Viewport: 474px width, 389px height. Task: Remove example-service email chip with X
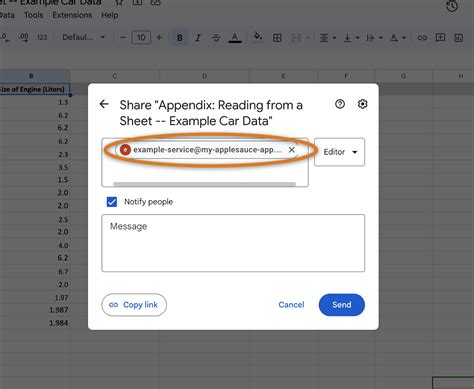pos(292,150)
